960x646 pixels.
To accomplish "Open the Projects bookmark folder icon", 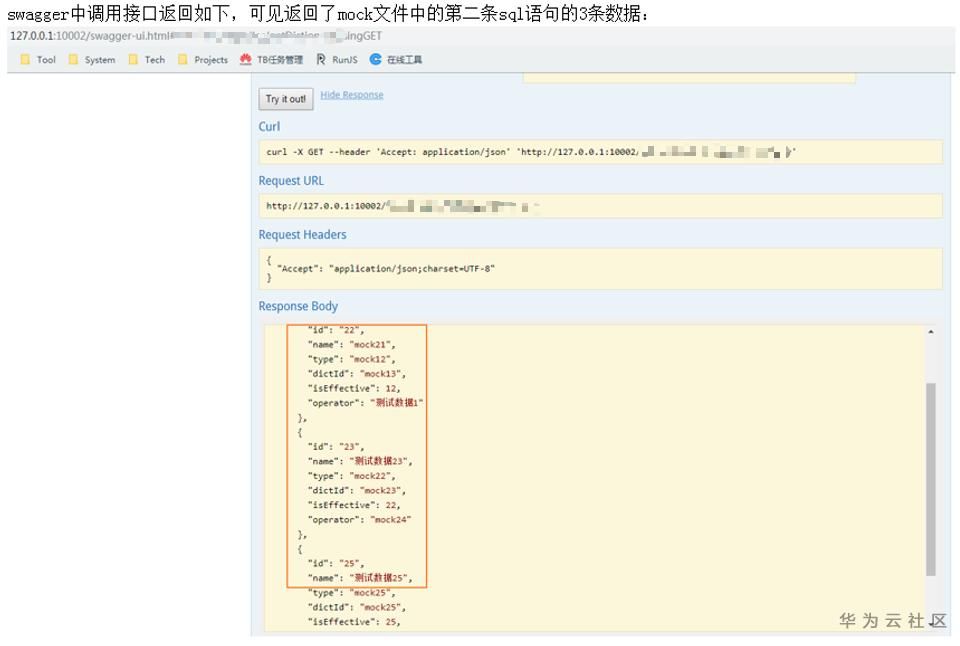I will 182,59.
